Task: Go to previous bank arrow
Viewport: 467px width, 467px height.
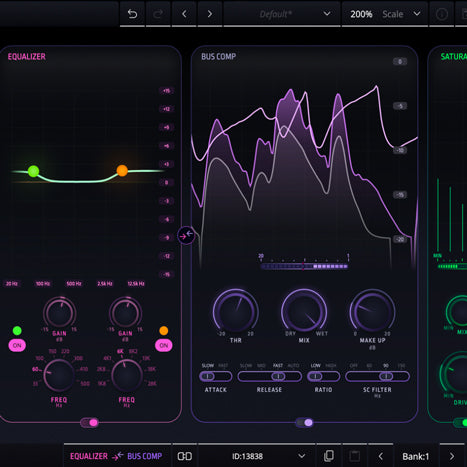Action: click(380, 456)
